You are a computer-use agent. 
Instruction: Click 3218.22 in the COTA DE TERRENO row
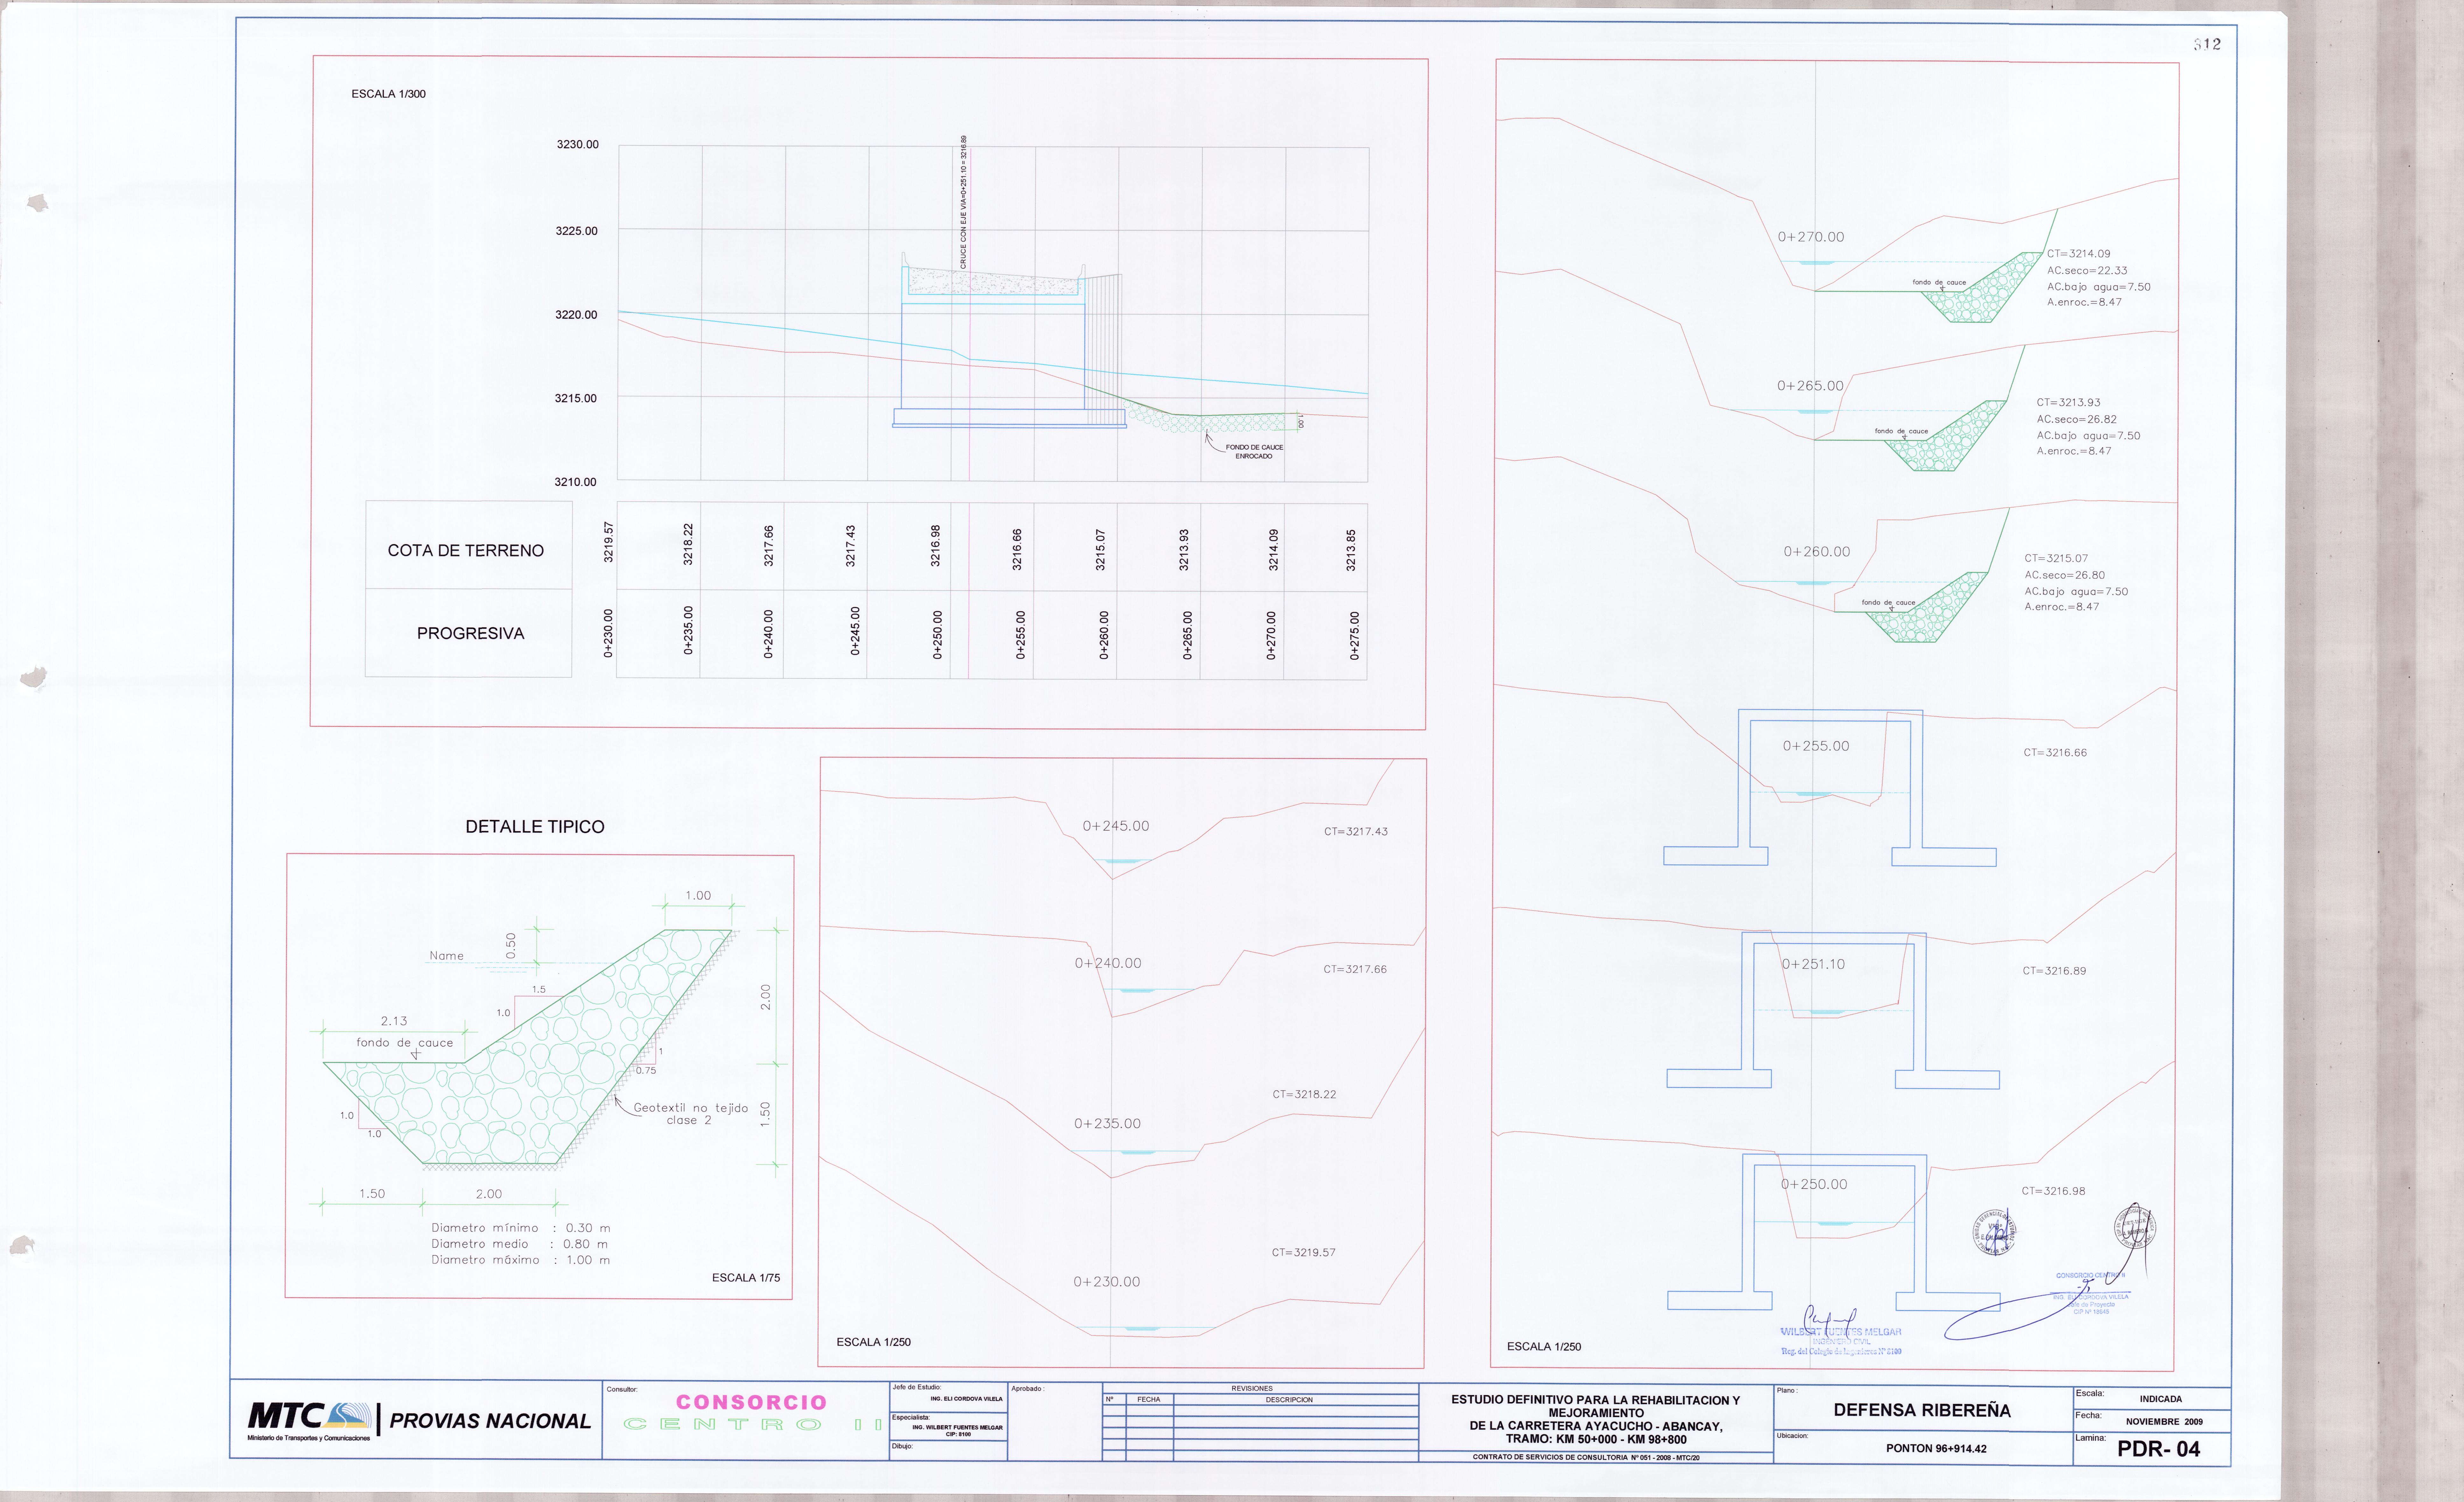point(688,544)
